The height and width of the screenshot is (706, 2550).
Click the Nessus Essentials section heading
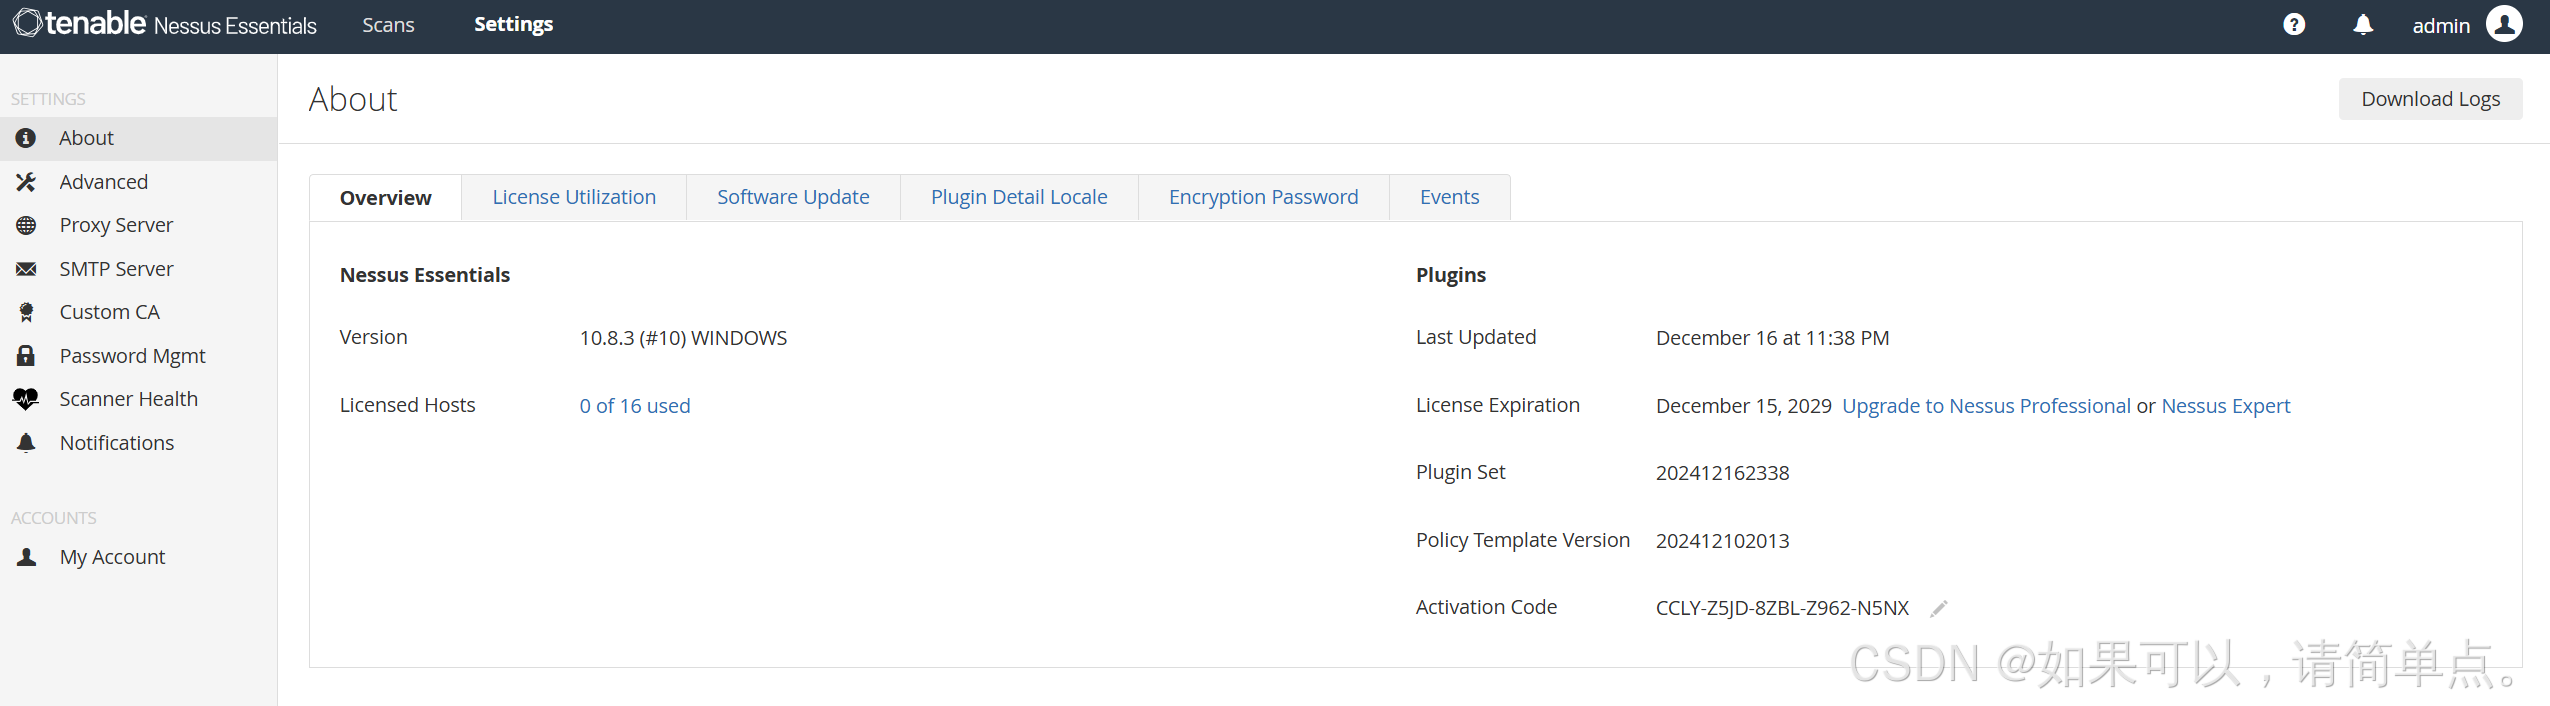[425, 275]
